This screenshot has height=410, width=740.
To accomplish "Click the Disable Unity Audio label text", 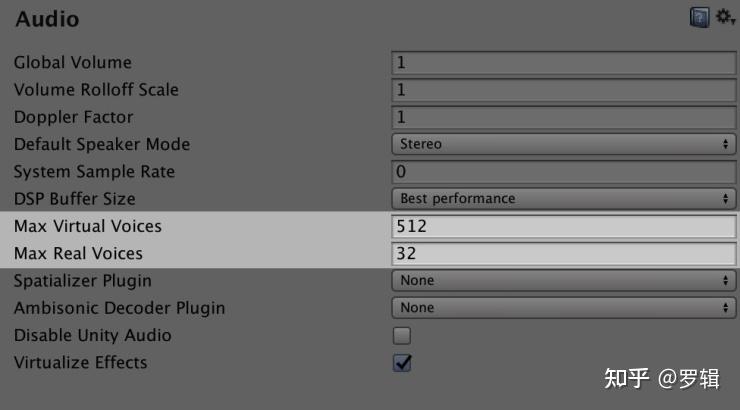I will pyautogui.click(x=92, y=335).
